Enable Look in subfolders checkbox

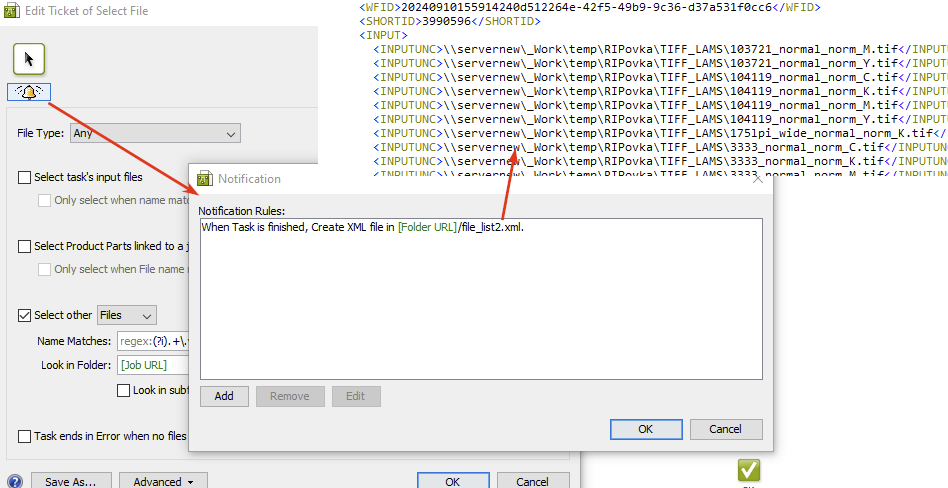(123, 390)
